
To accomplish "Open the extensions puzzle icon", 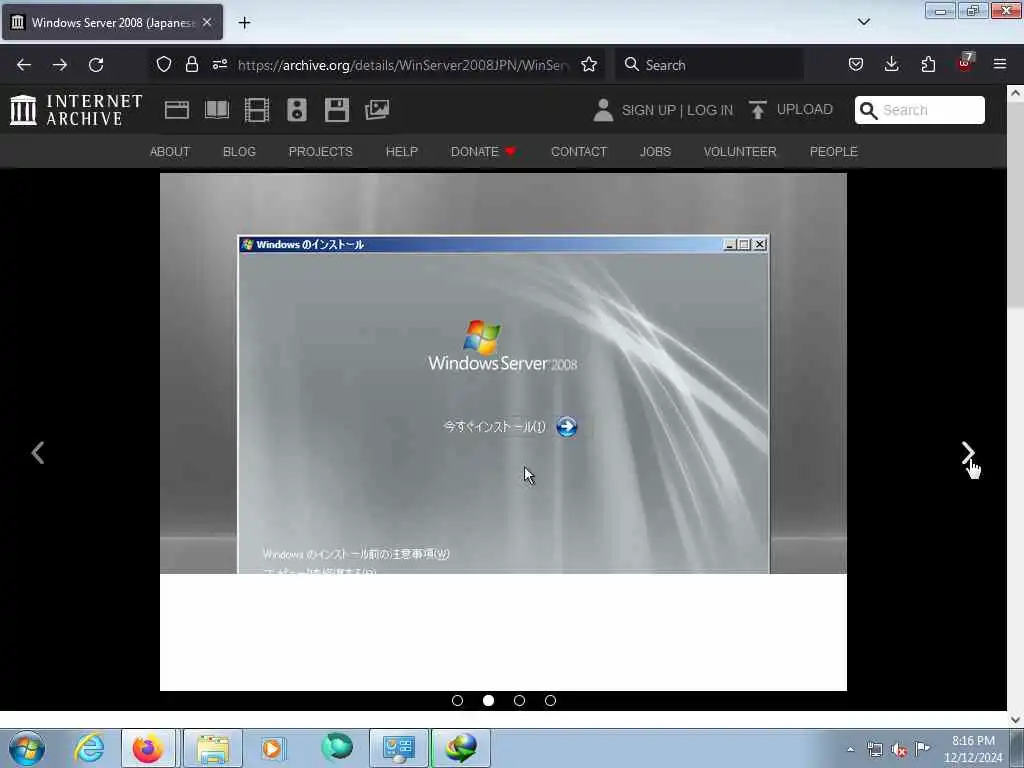I will point(928,64).
